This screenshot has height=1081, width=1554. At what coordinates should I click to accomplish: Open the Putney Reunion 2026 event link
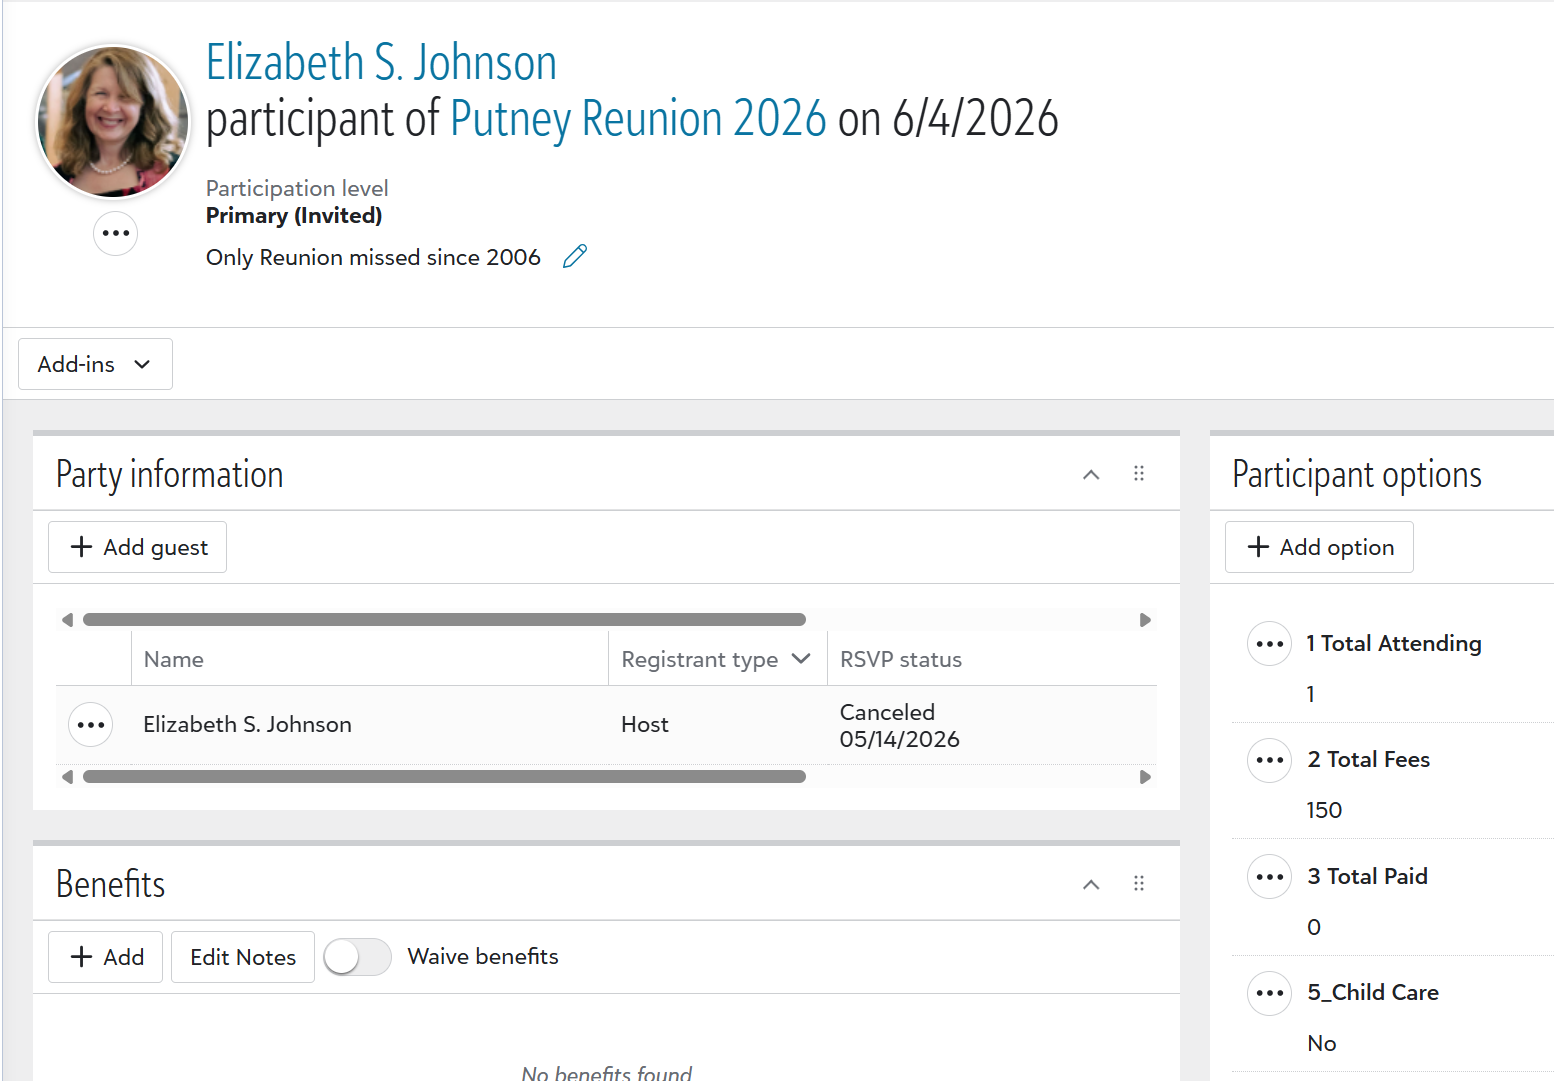(x=638, y=119)
